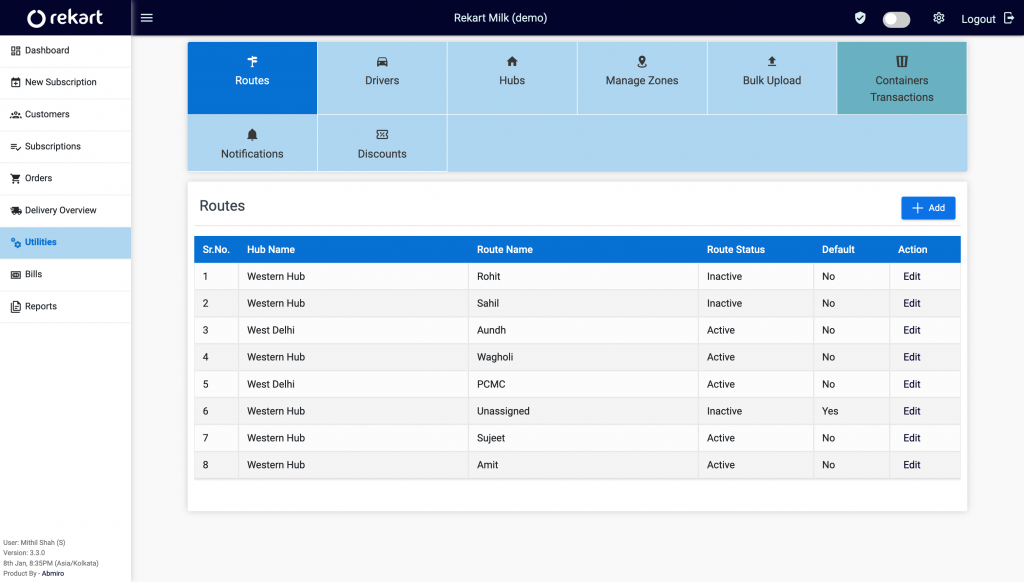Click the rekart logo
Viewport: 1024px width, 582px height.
pyautogui.click(x=65, y=18)
